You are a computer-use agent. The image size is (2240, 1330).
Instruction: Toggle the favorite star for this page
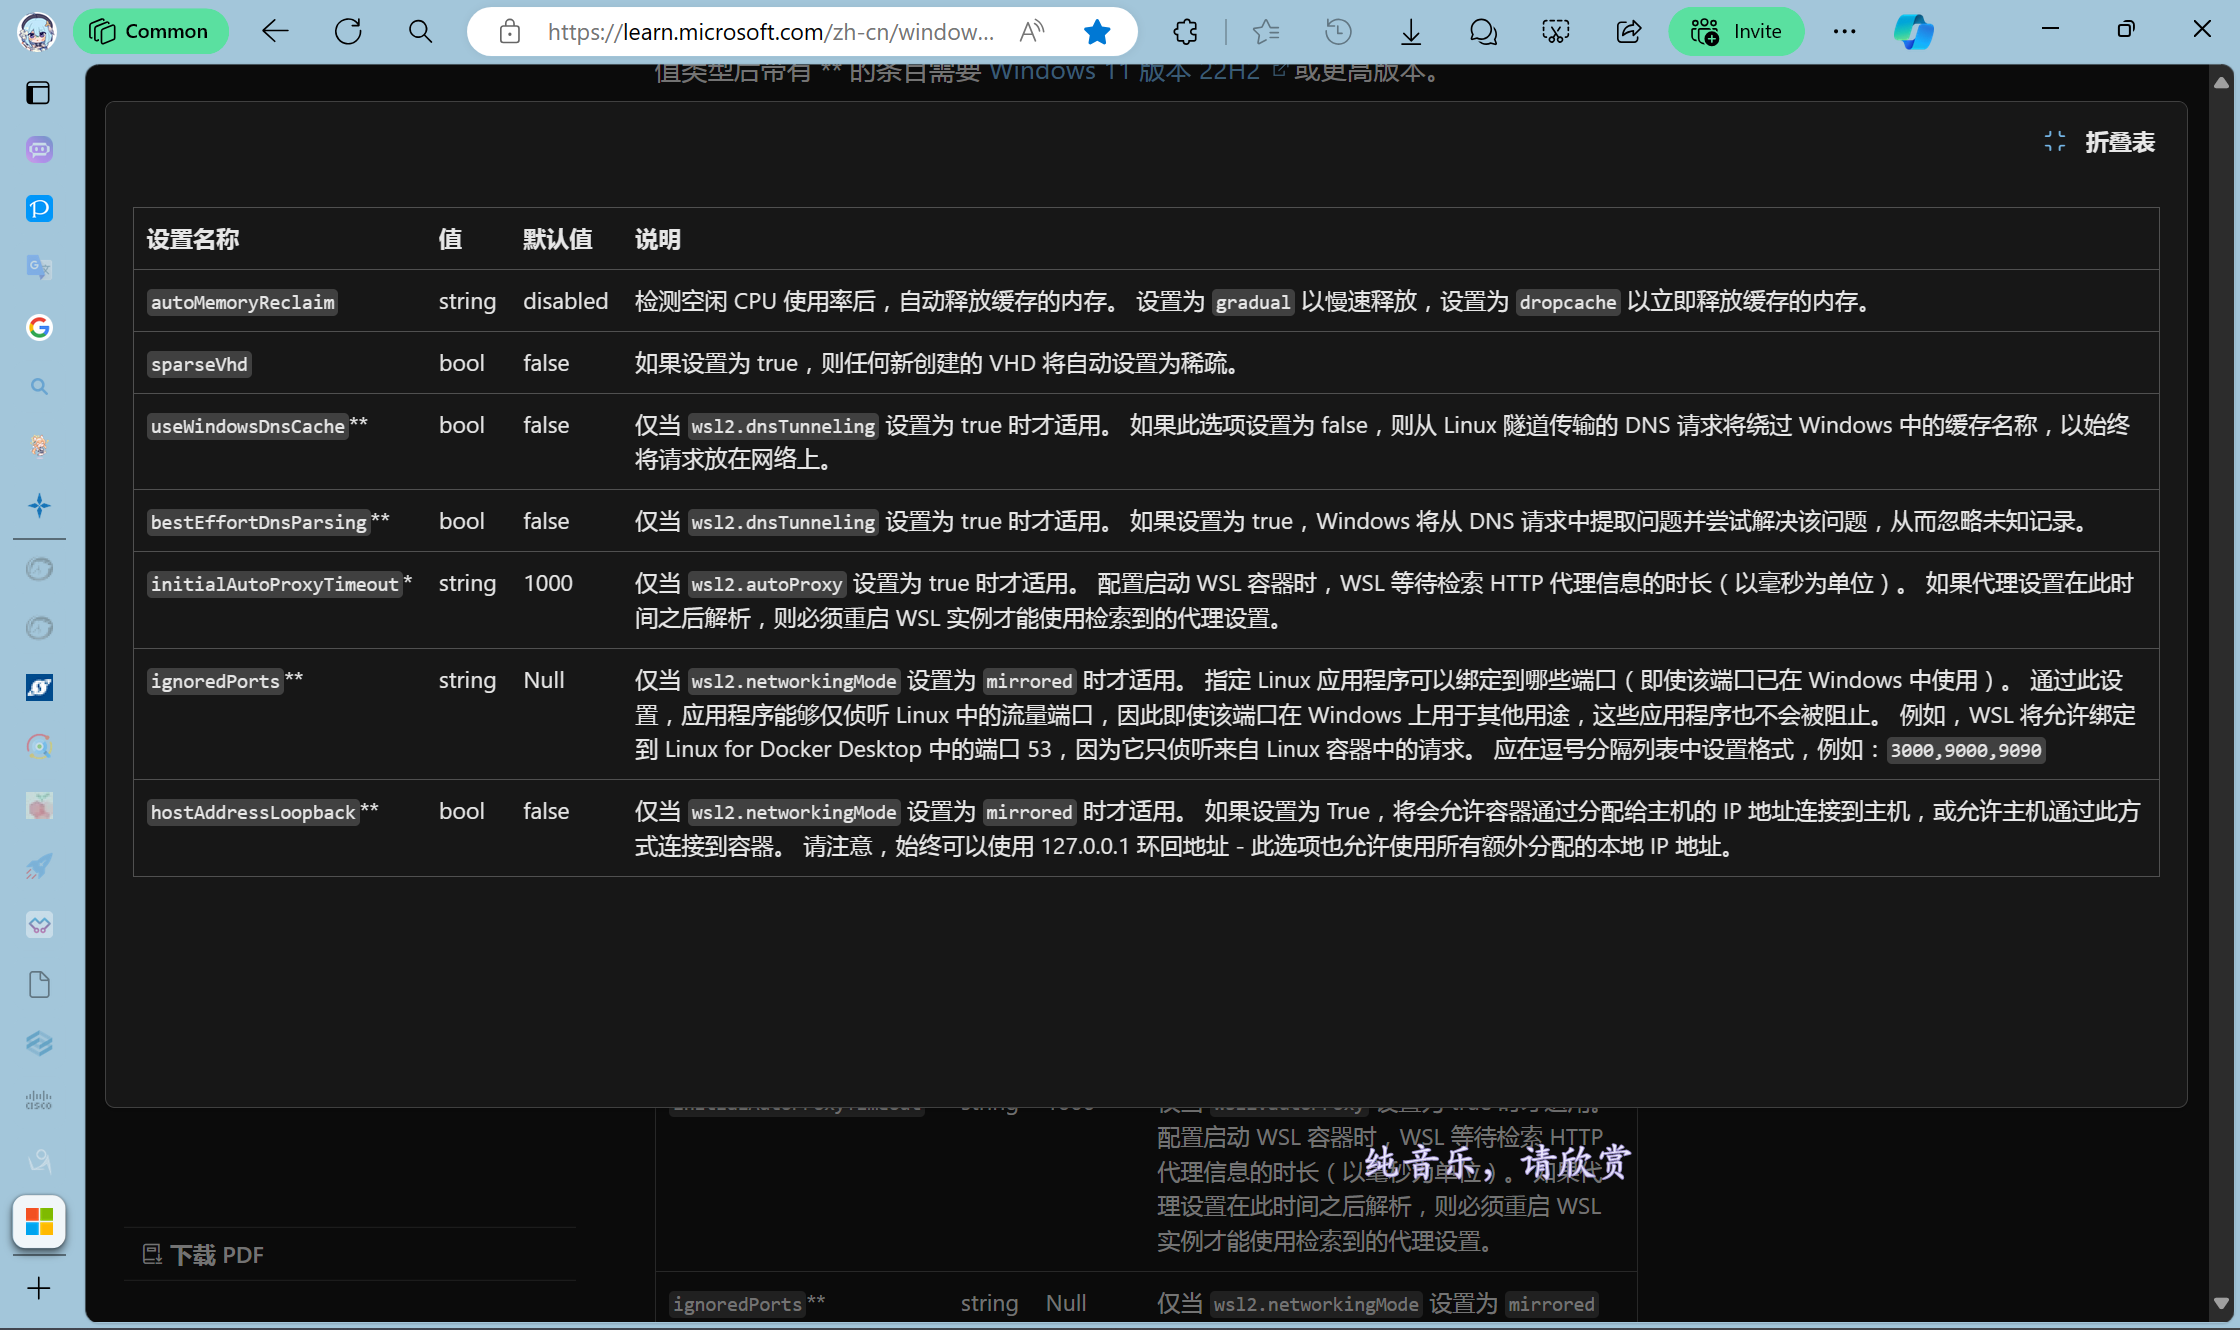pyautogui.click(x=1097, y=32)
